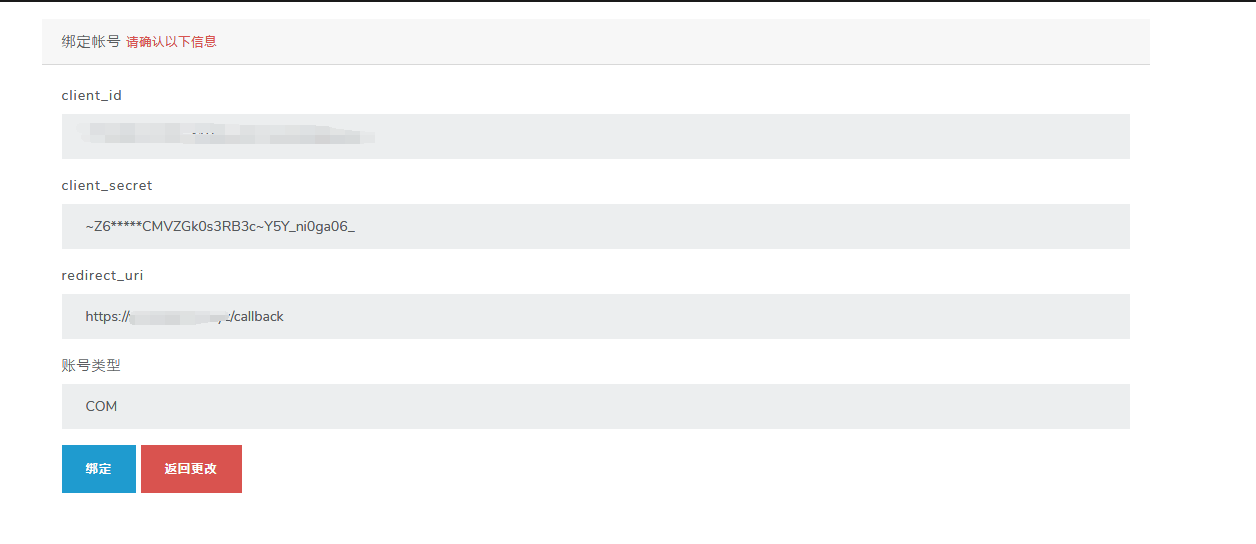Click the gray panel header bar
The image size is (1256, 544).
[x=596, y=42]
